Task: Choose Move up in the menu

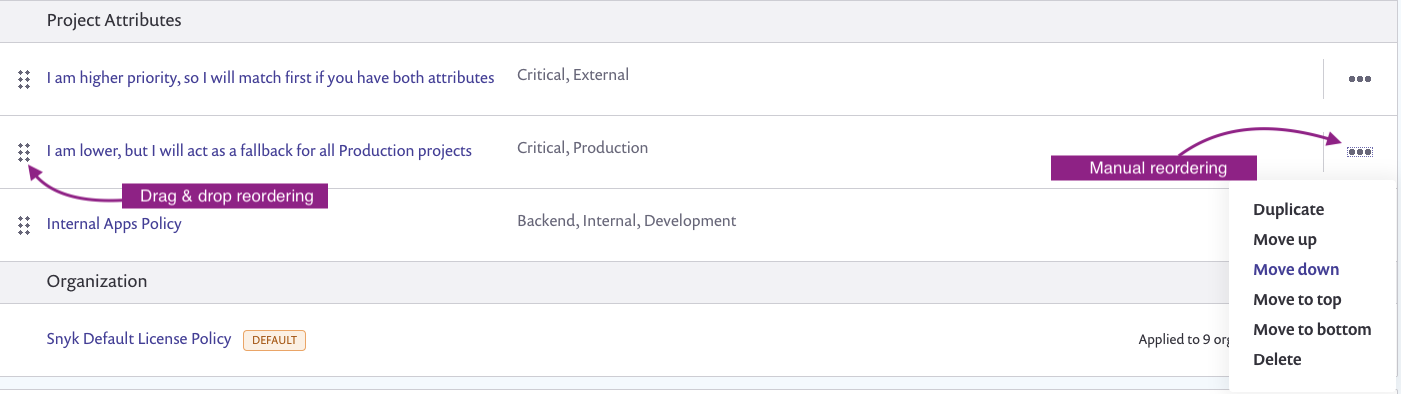Action: click(1284, 240)
